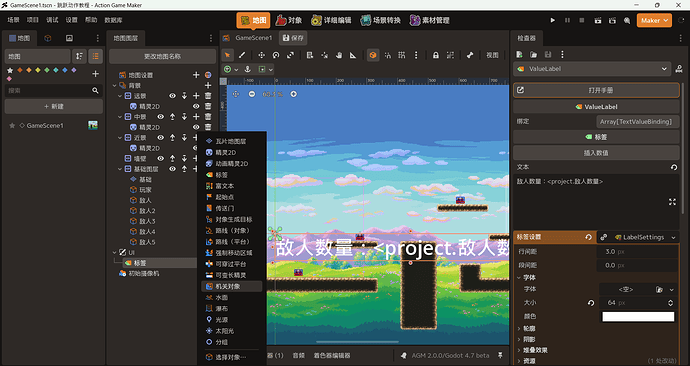Click the 新建 button
Screen dimensions: 690x366
54,106
